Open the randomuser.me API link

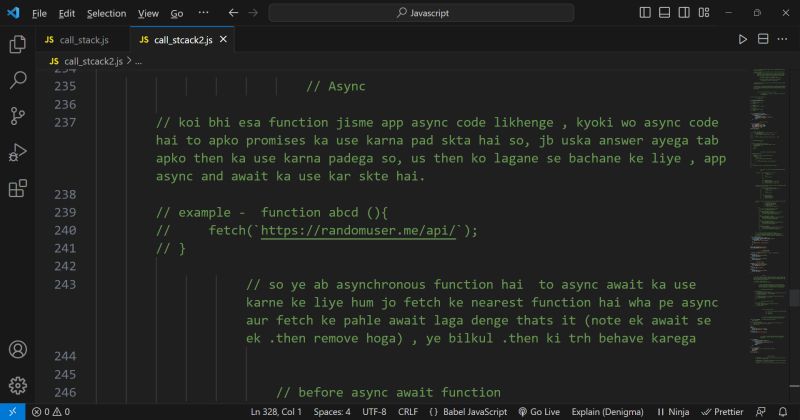362,230
